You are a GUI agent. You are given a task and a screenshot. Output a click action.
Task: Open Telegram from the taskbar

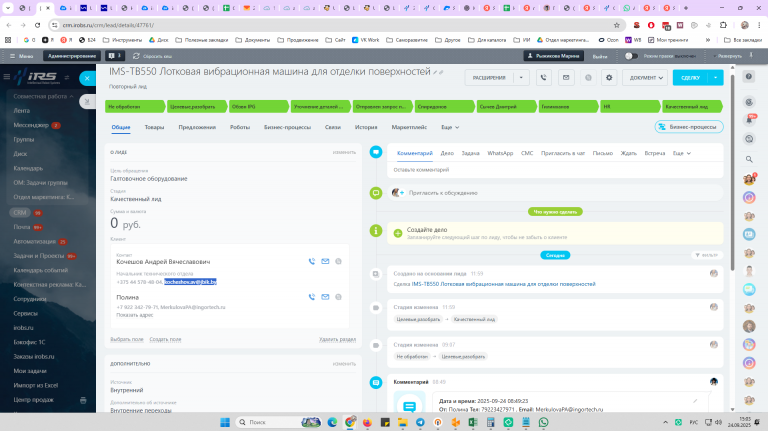(420, 422)
